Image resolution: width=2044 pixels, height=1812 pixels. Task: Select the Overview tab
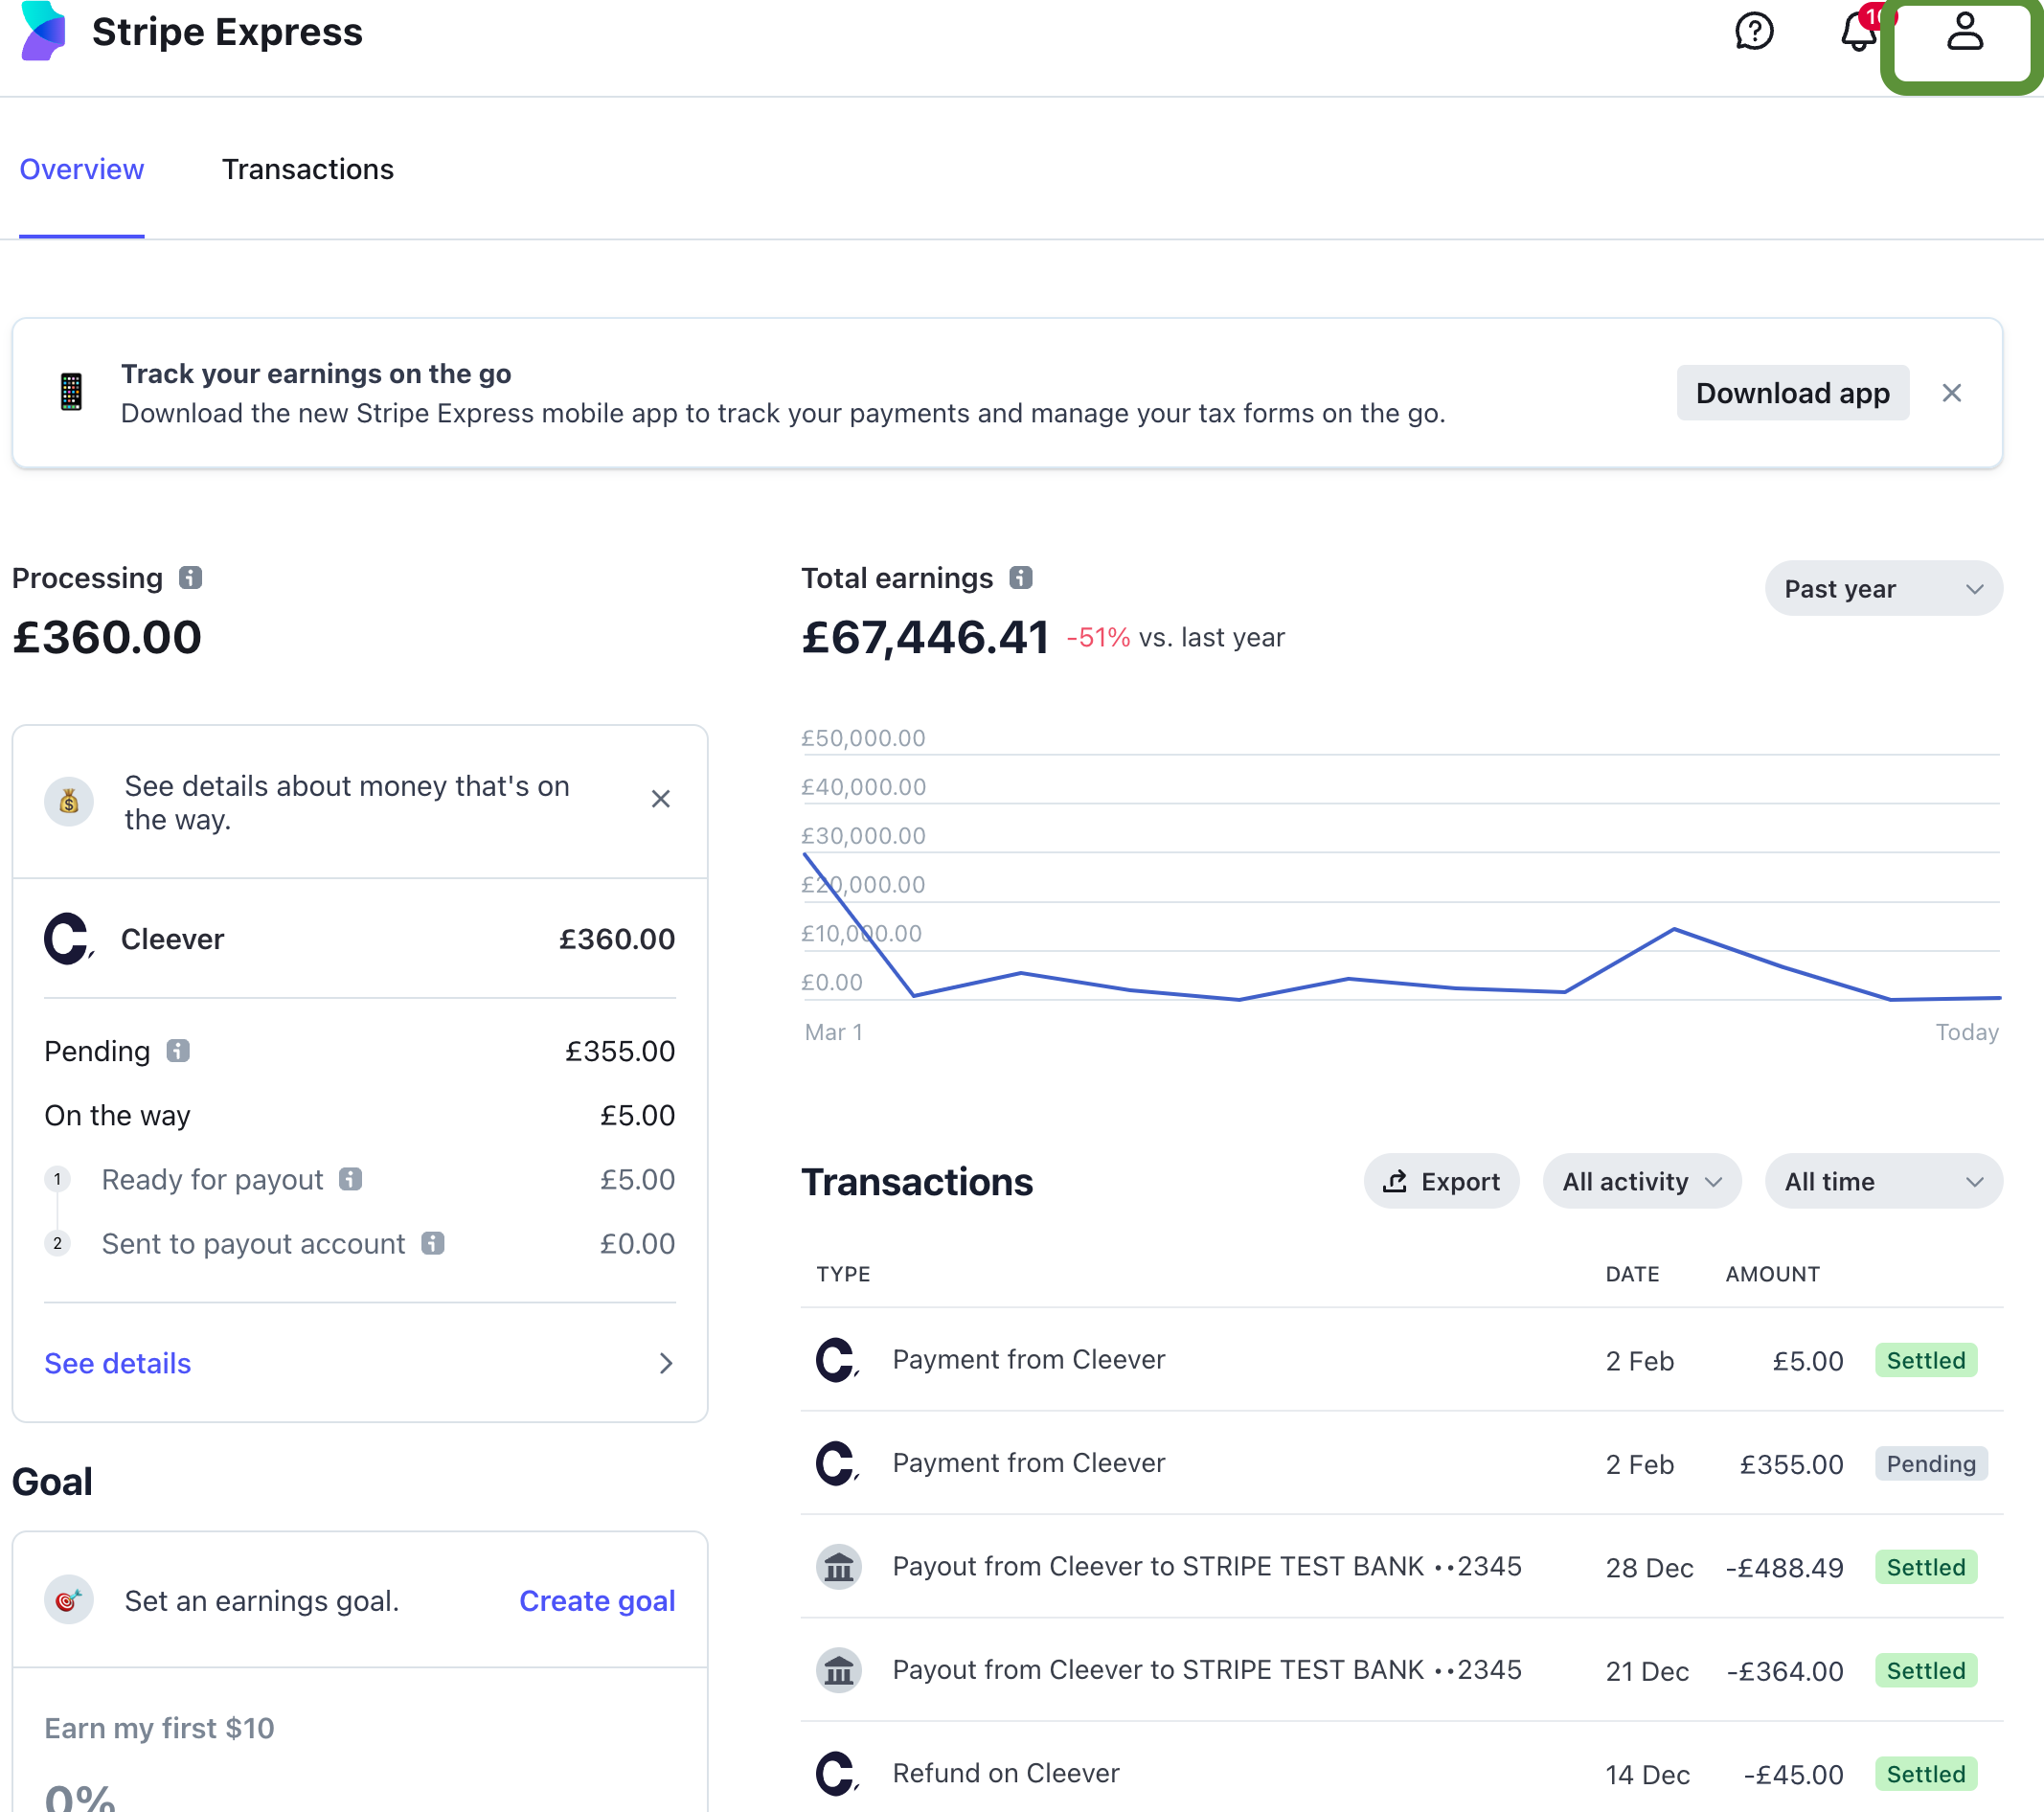[82, 169]
